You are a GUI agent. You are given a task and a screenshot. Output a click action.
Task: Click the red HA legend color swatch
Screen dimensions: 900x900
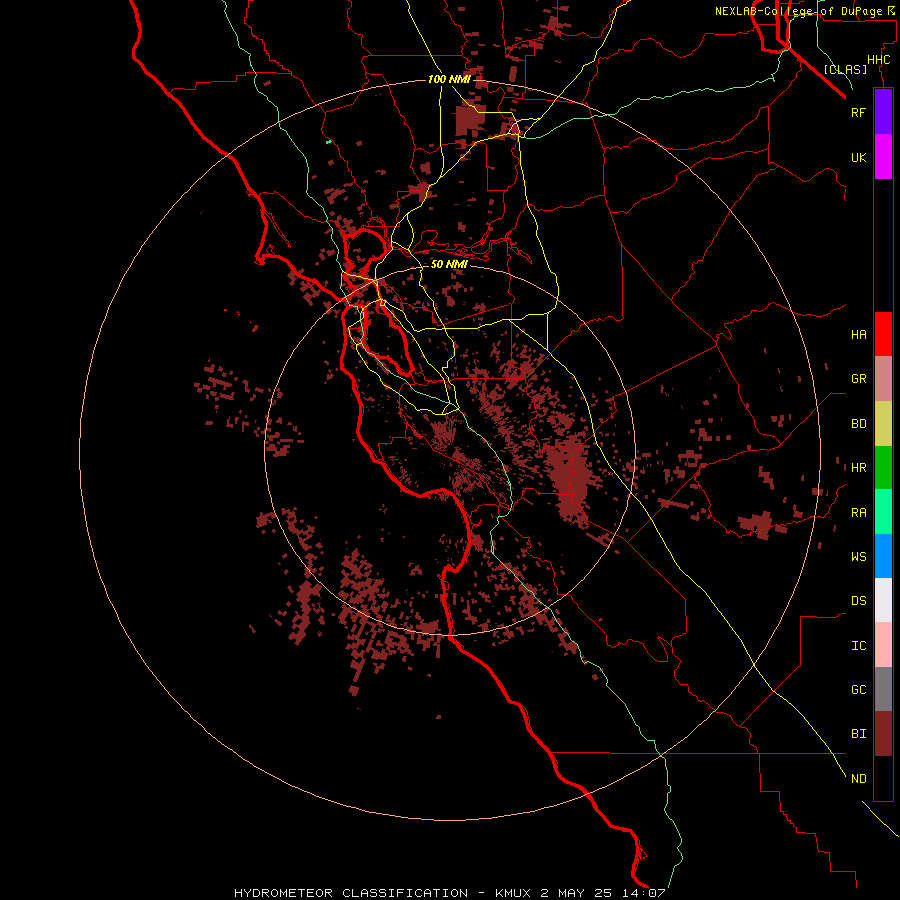883,334
